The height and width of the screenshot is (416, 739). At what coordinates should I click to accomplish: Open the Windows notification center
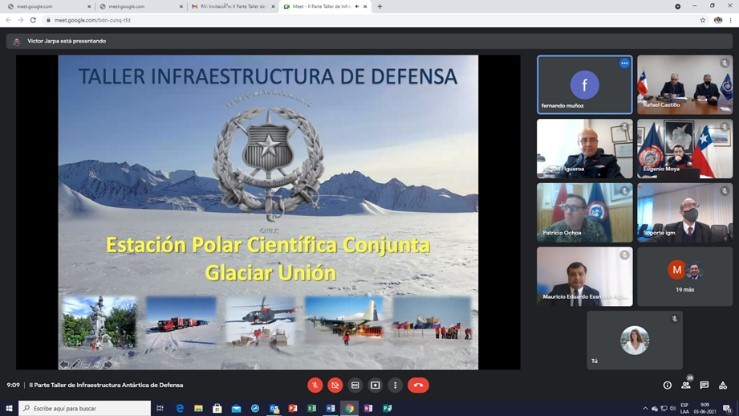coord(728,408)
